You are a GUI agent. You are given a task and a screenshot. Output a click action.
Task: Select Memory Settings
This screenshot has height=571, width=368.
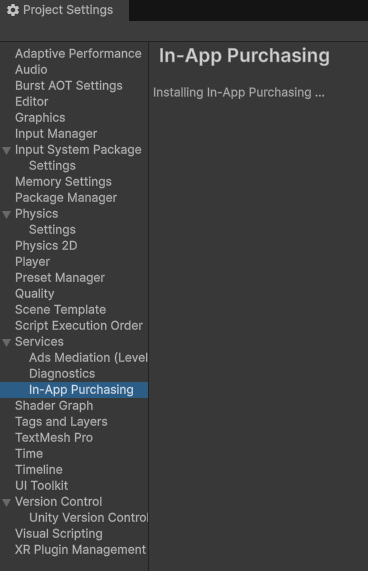(63, 182)
